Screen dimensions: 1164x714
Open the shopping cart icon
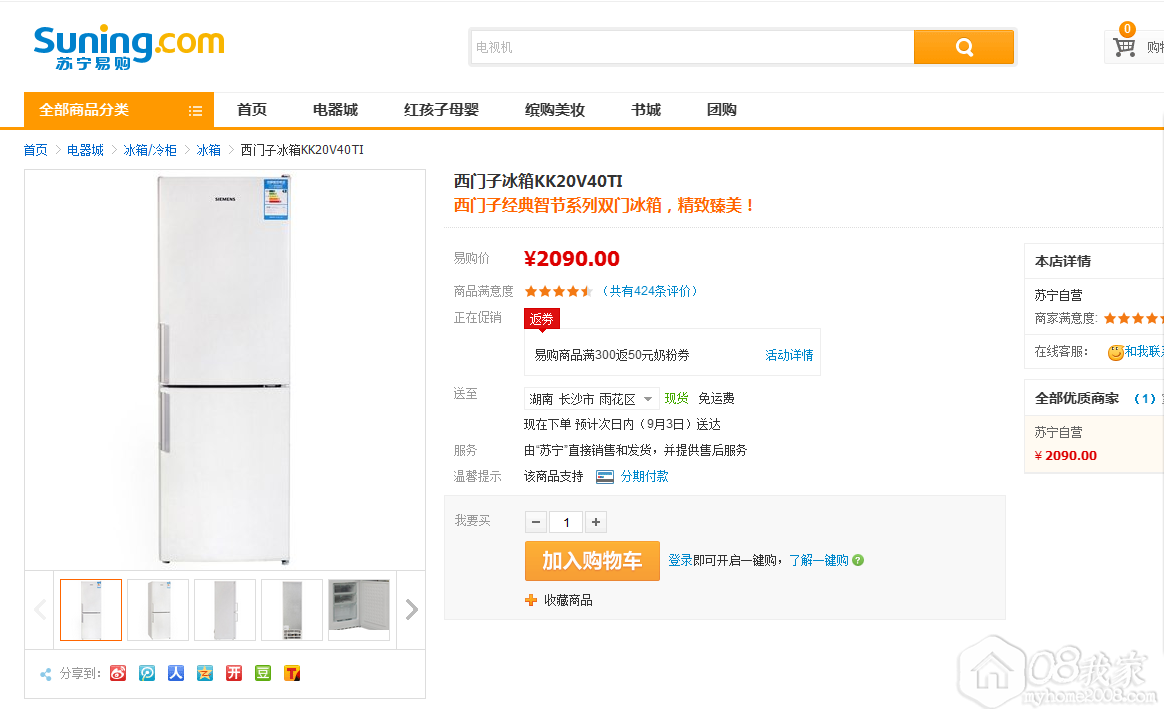[x=1124, y=47]
